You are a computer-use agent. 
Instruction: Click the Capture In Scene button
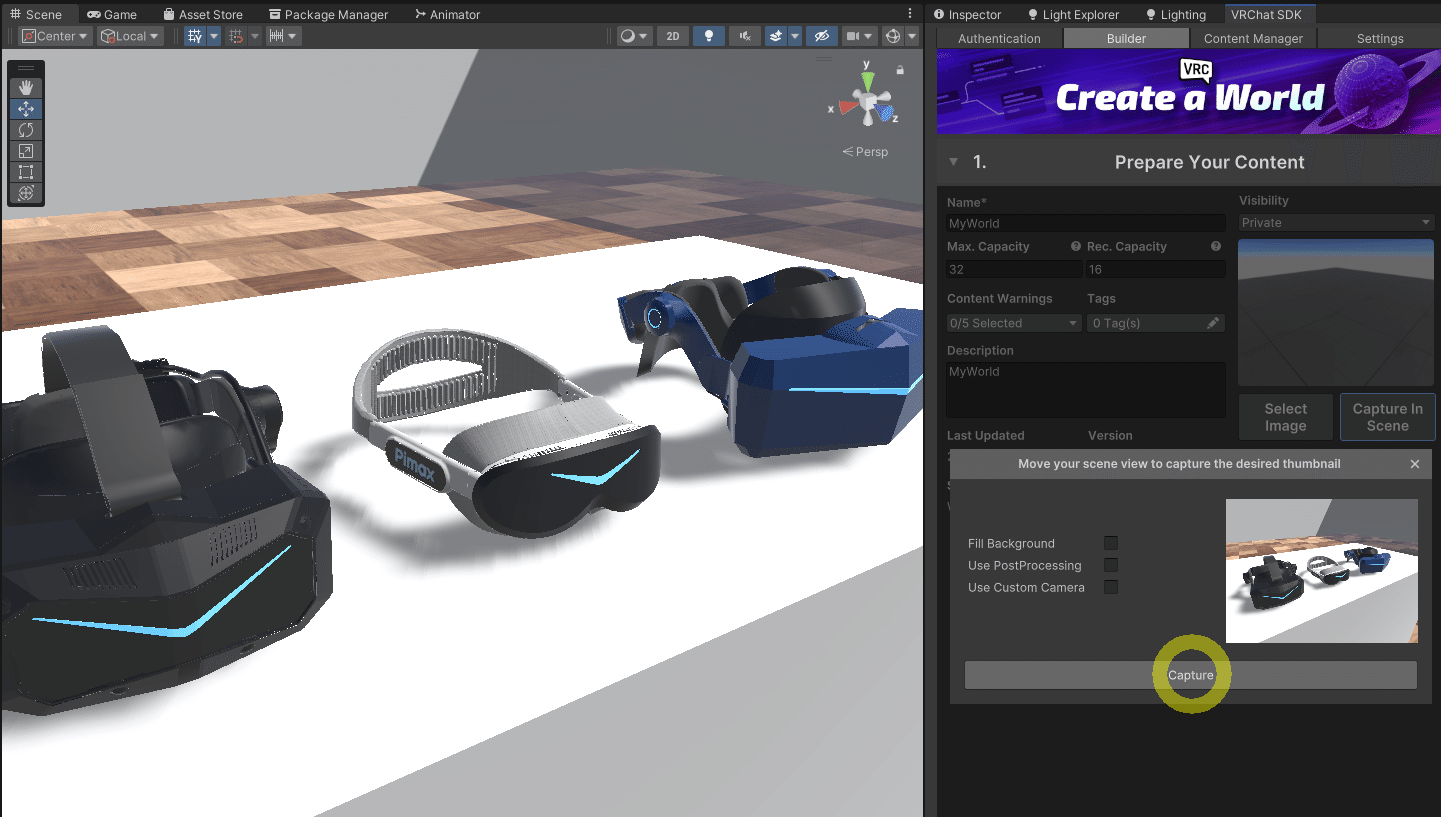[x=1387, y=417]
